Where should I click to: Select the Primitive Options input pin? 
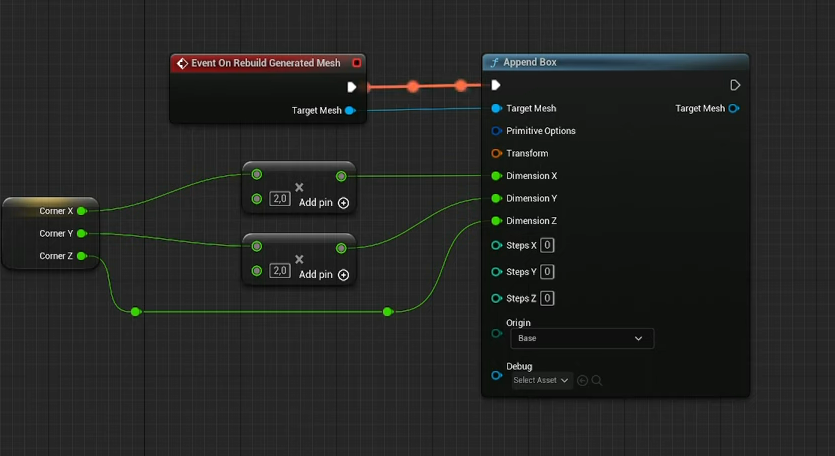coord(496,131)
